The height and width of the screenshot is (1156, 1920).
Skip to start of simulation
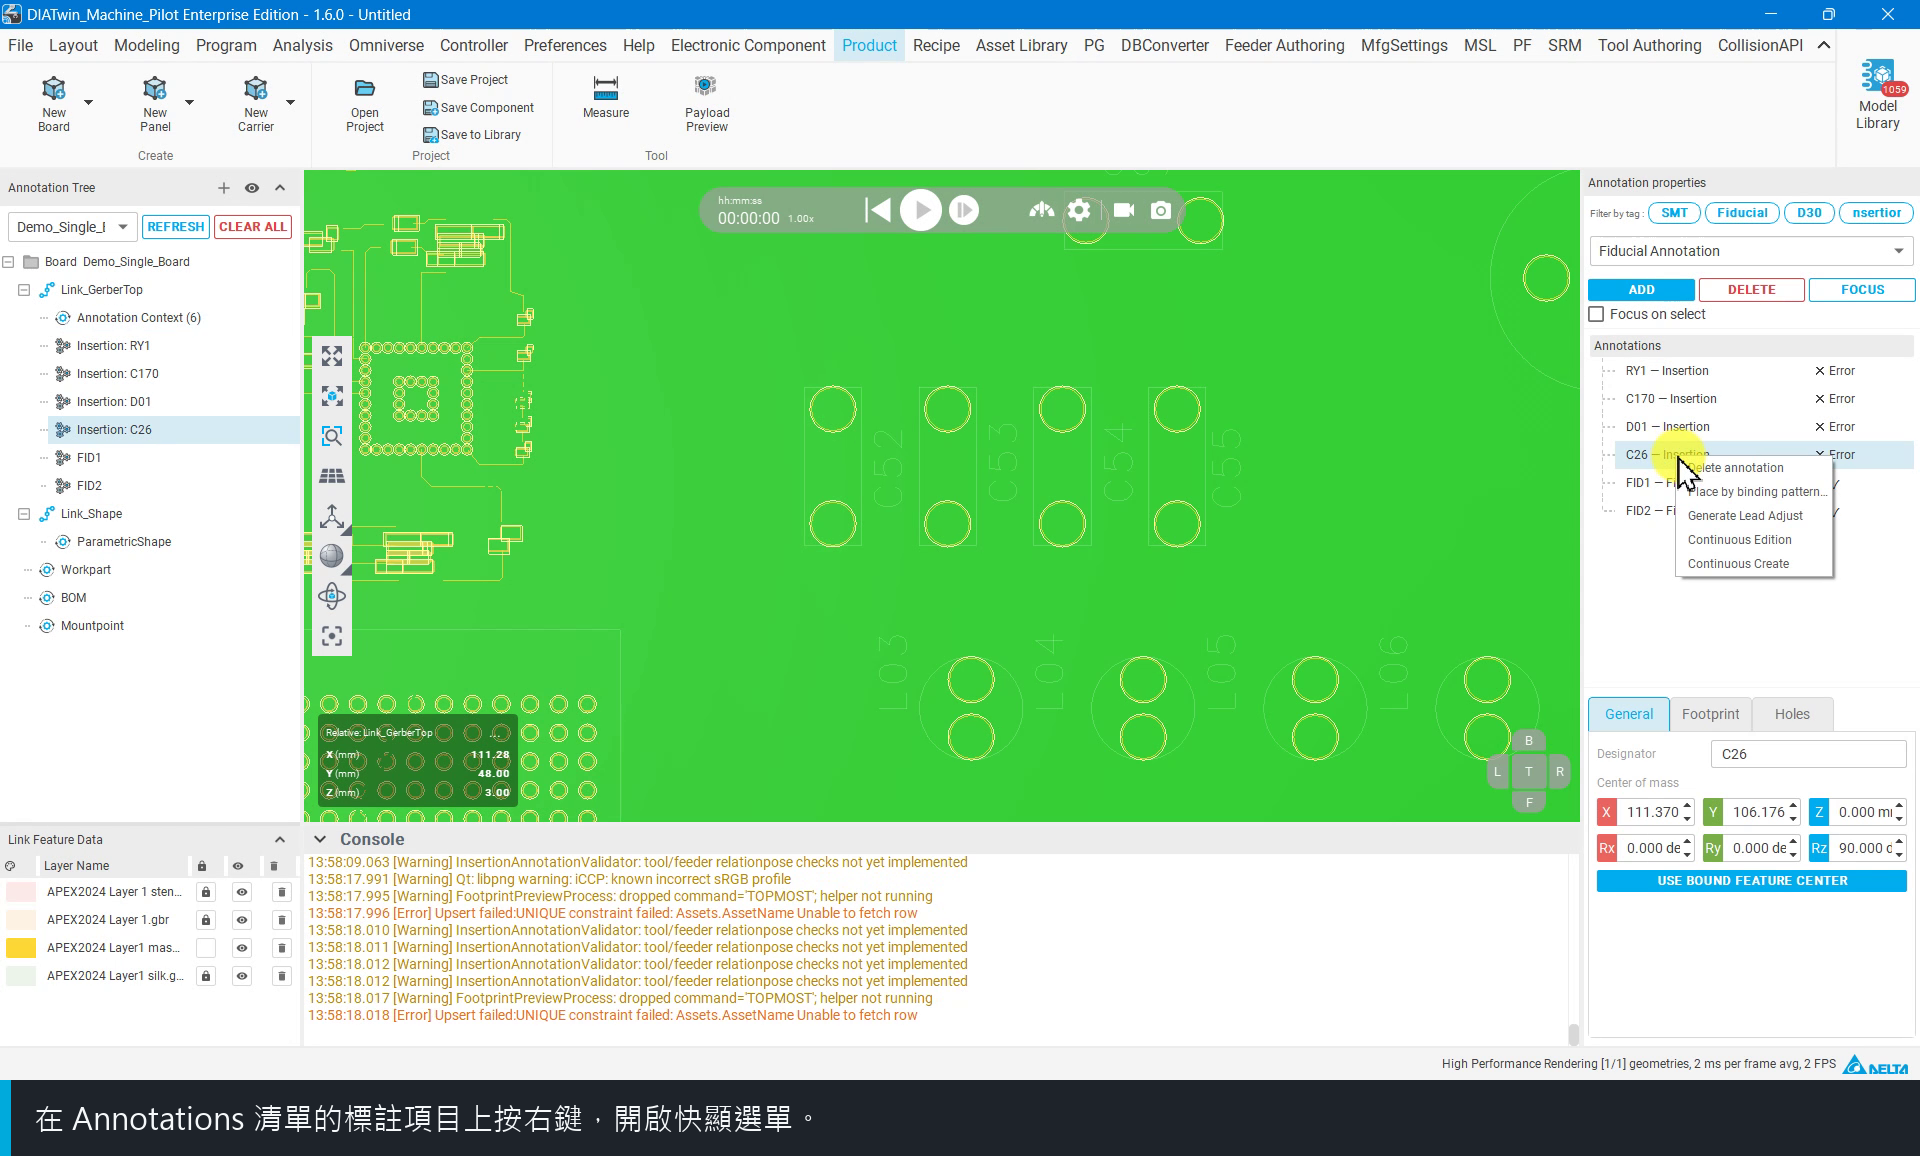[x=877, y=210]
